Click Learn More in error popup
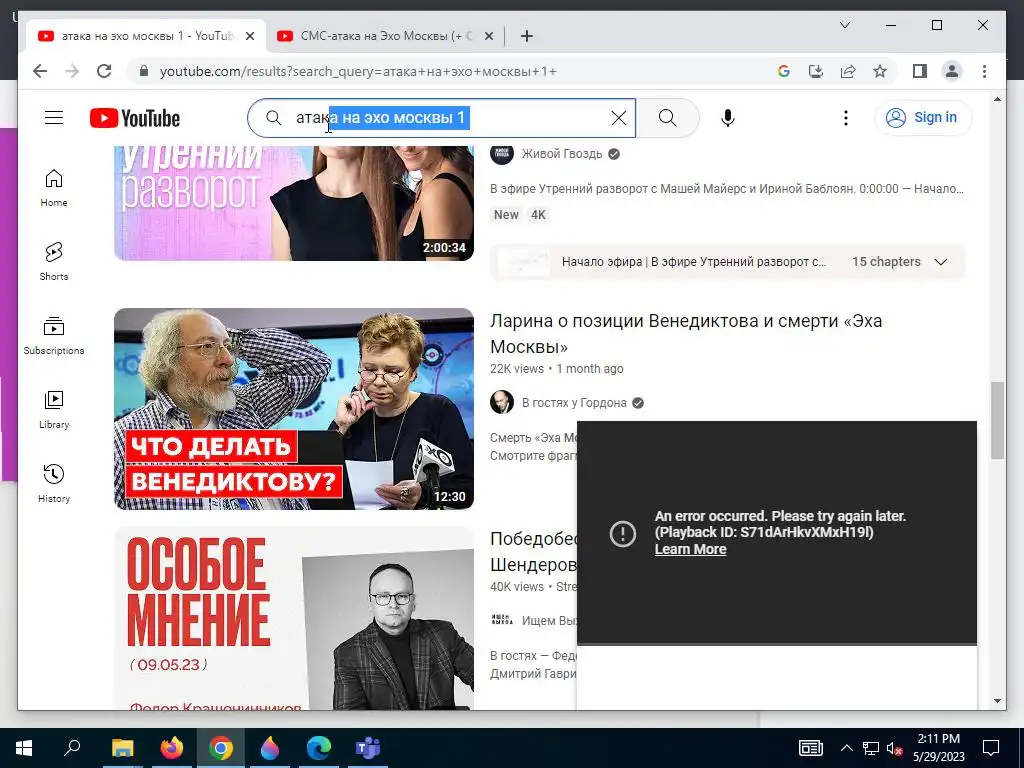 690,549
